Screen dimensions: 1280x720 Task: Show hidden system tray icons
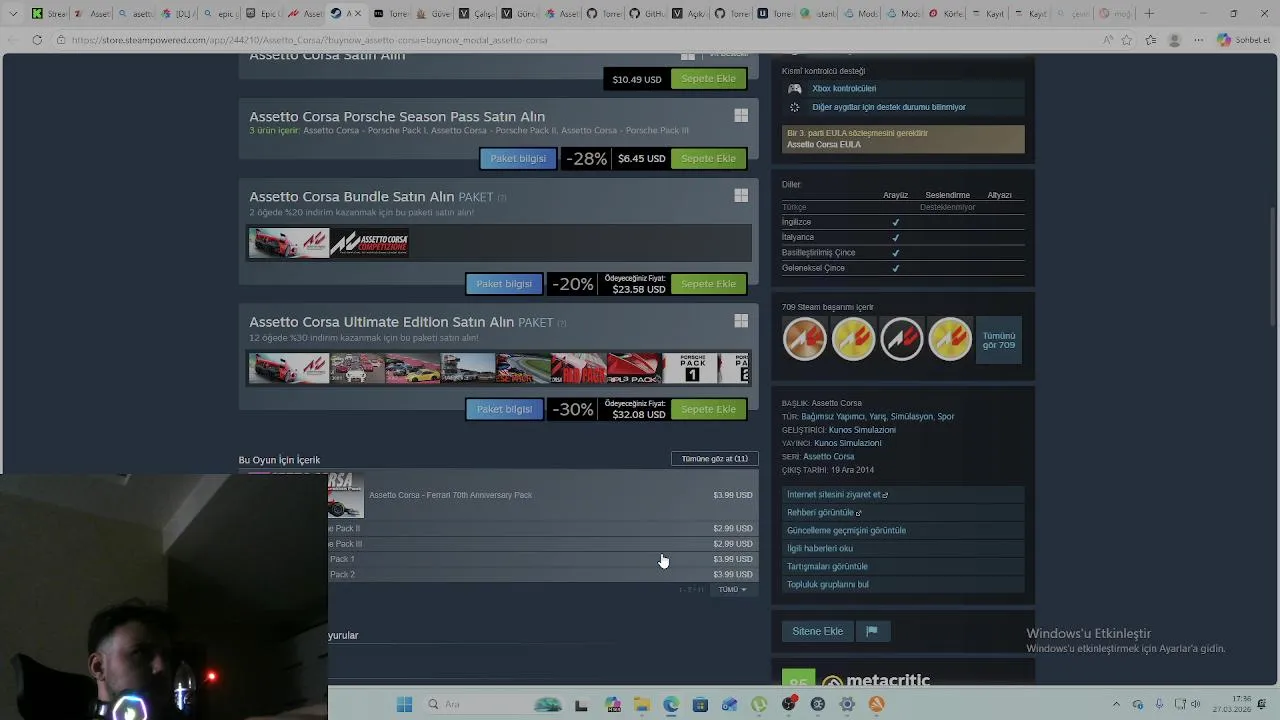(x=1116, y=704)
